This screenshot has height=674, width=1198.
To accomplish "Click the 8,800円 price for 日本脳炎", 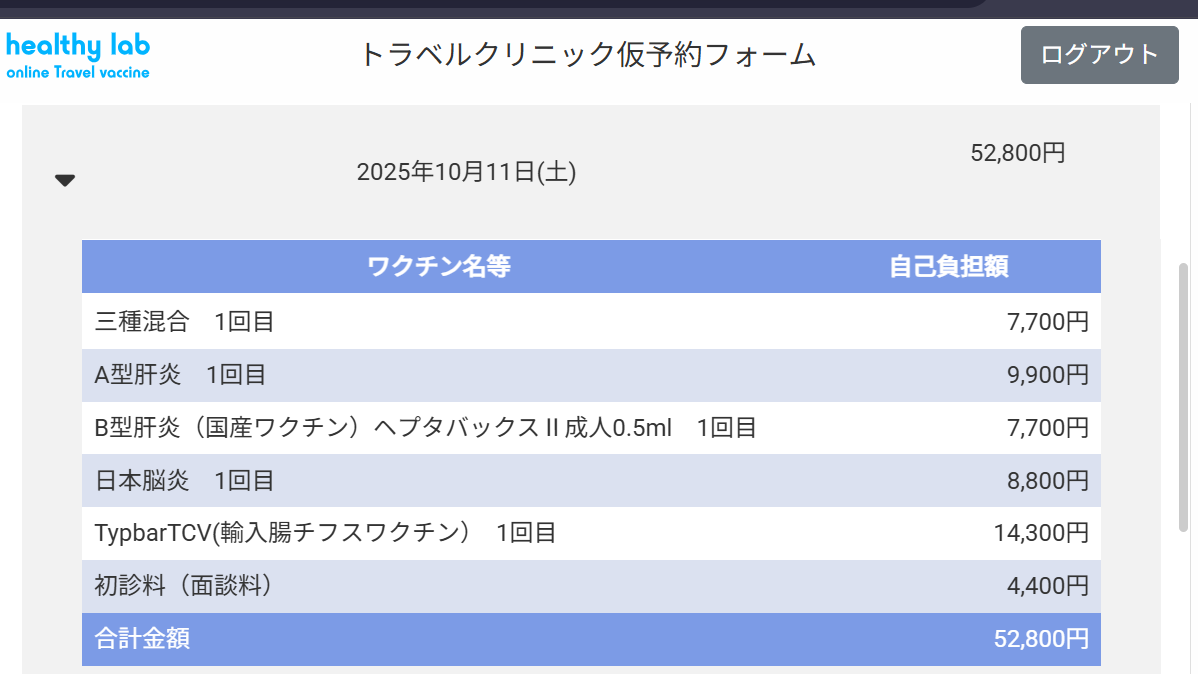I will (x=1047, y=481).
